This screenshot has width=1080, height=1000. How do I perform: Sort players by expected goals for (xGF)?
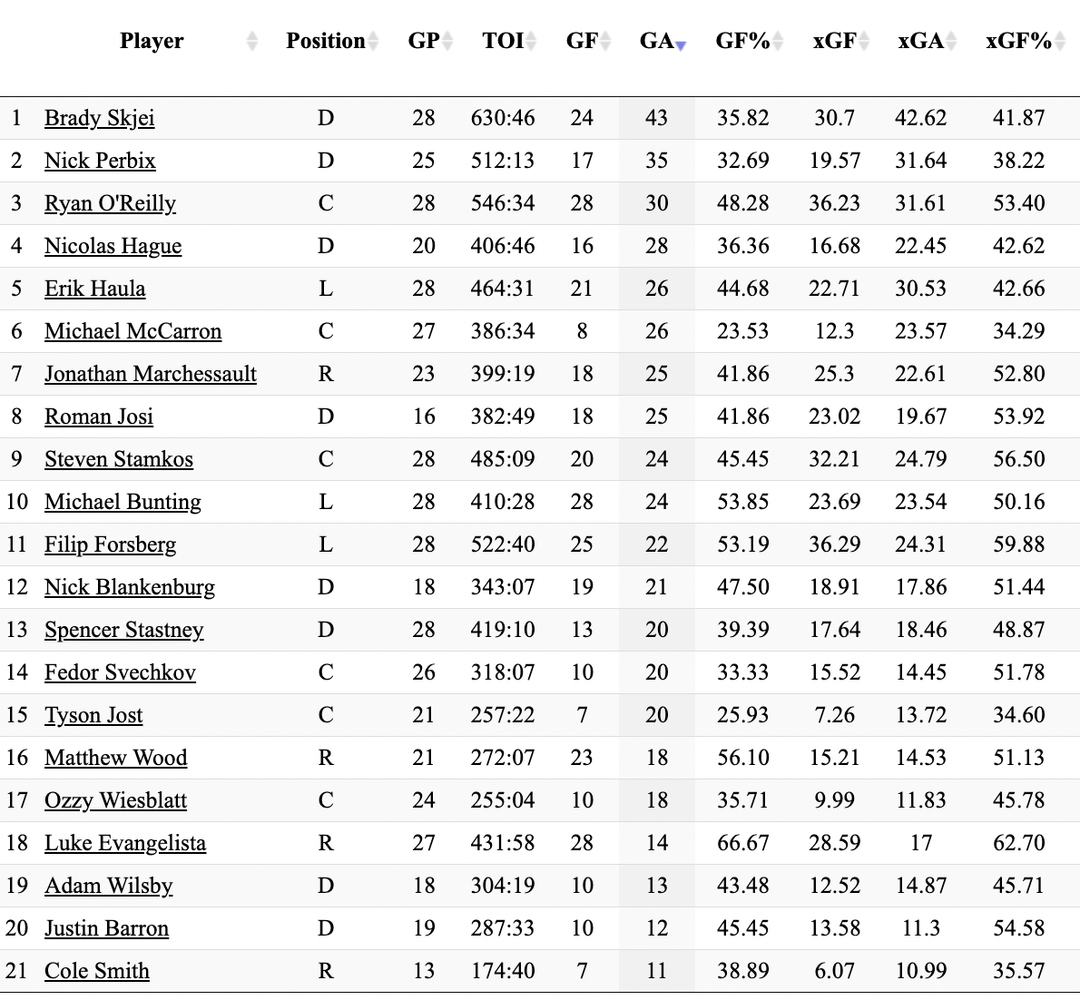point(833,41)
